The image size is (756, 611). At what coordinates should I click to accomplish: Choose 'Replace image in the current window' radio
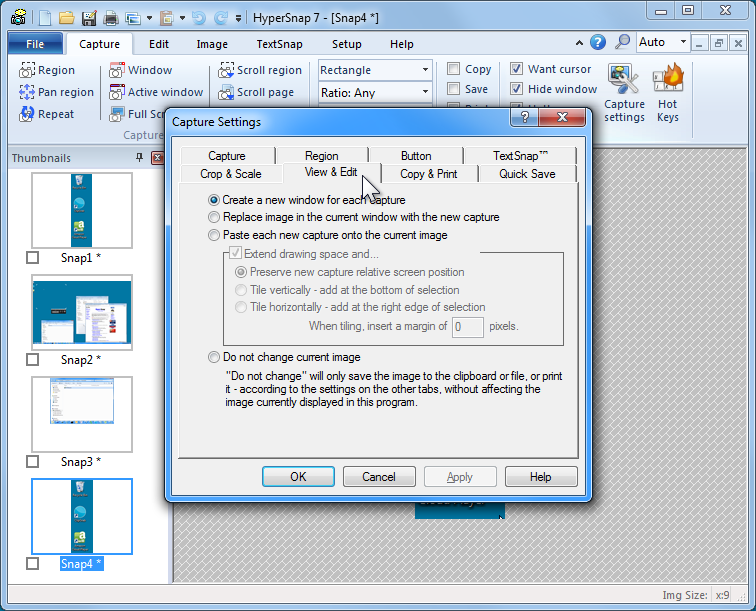214,217
